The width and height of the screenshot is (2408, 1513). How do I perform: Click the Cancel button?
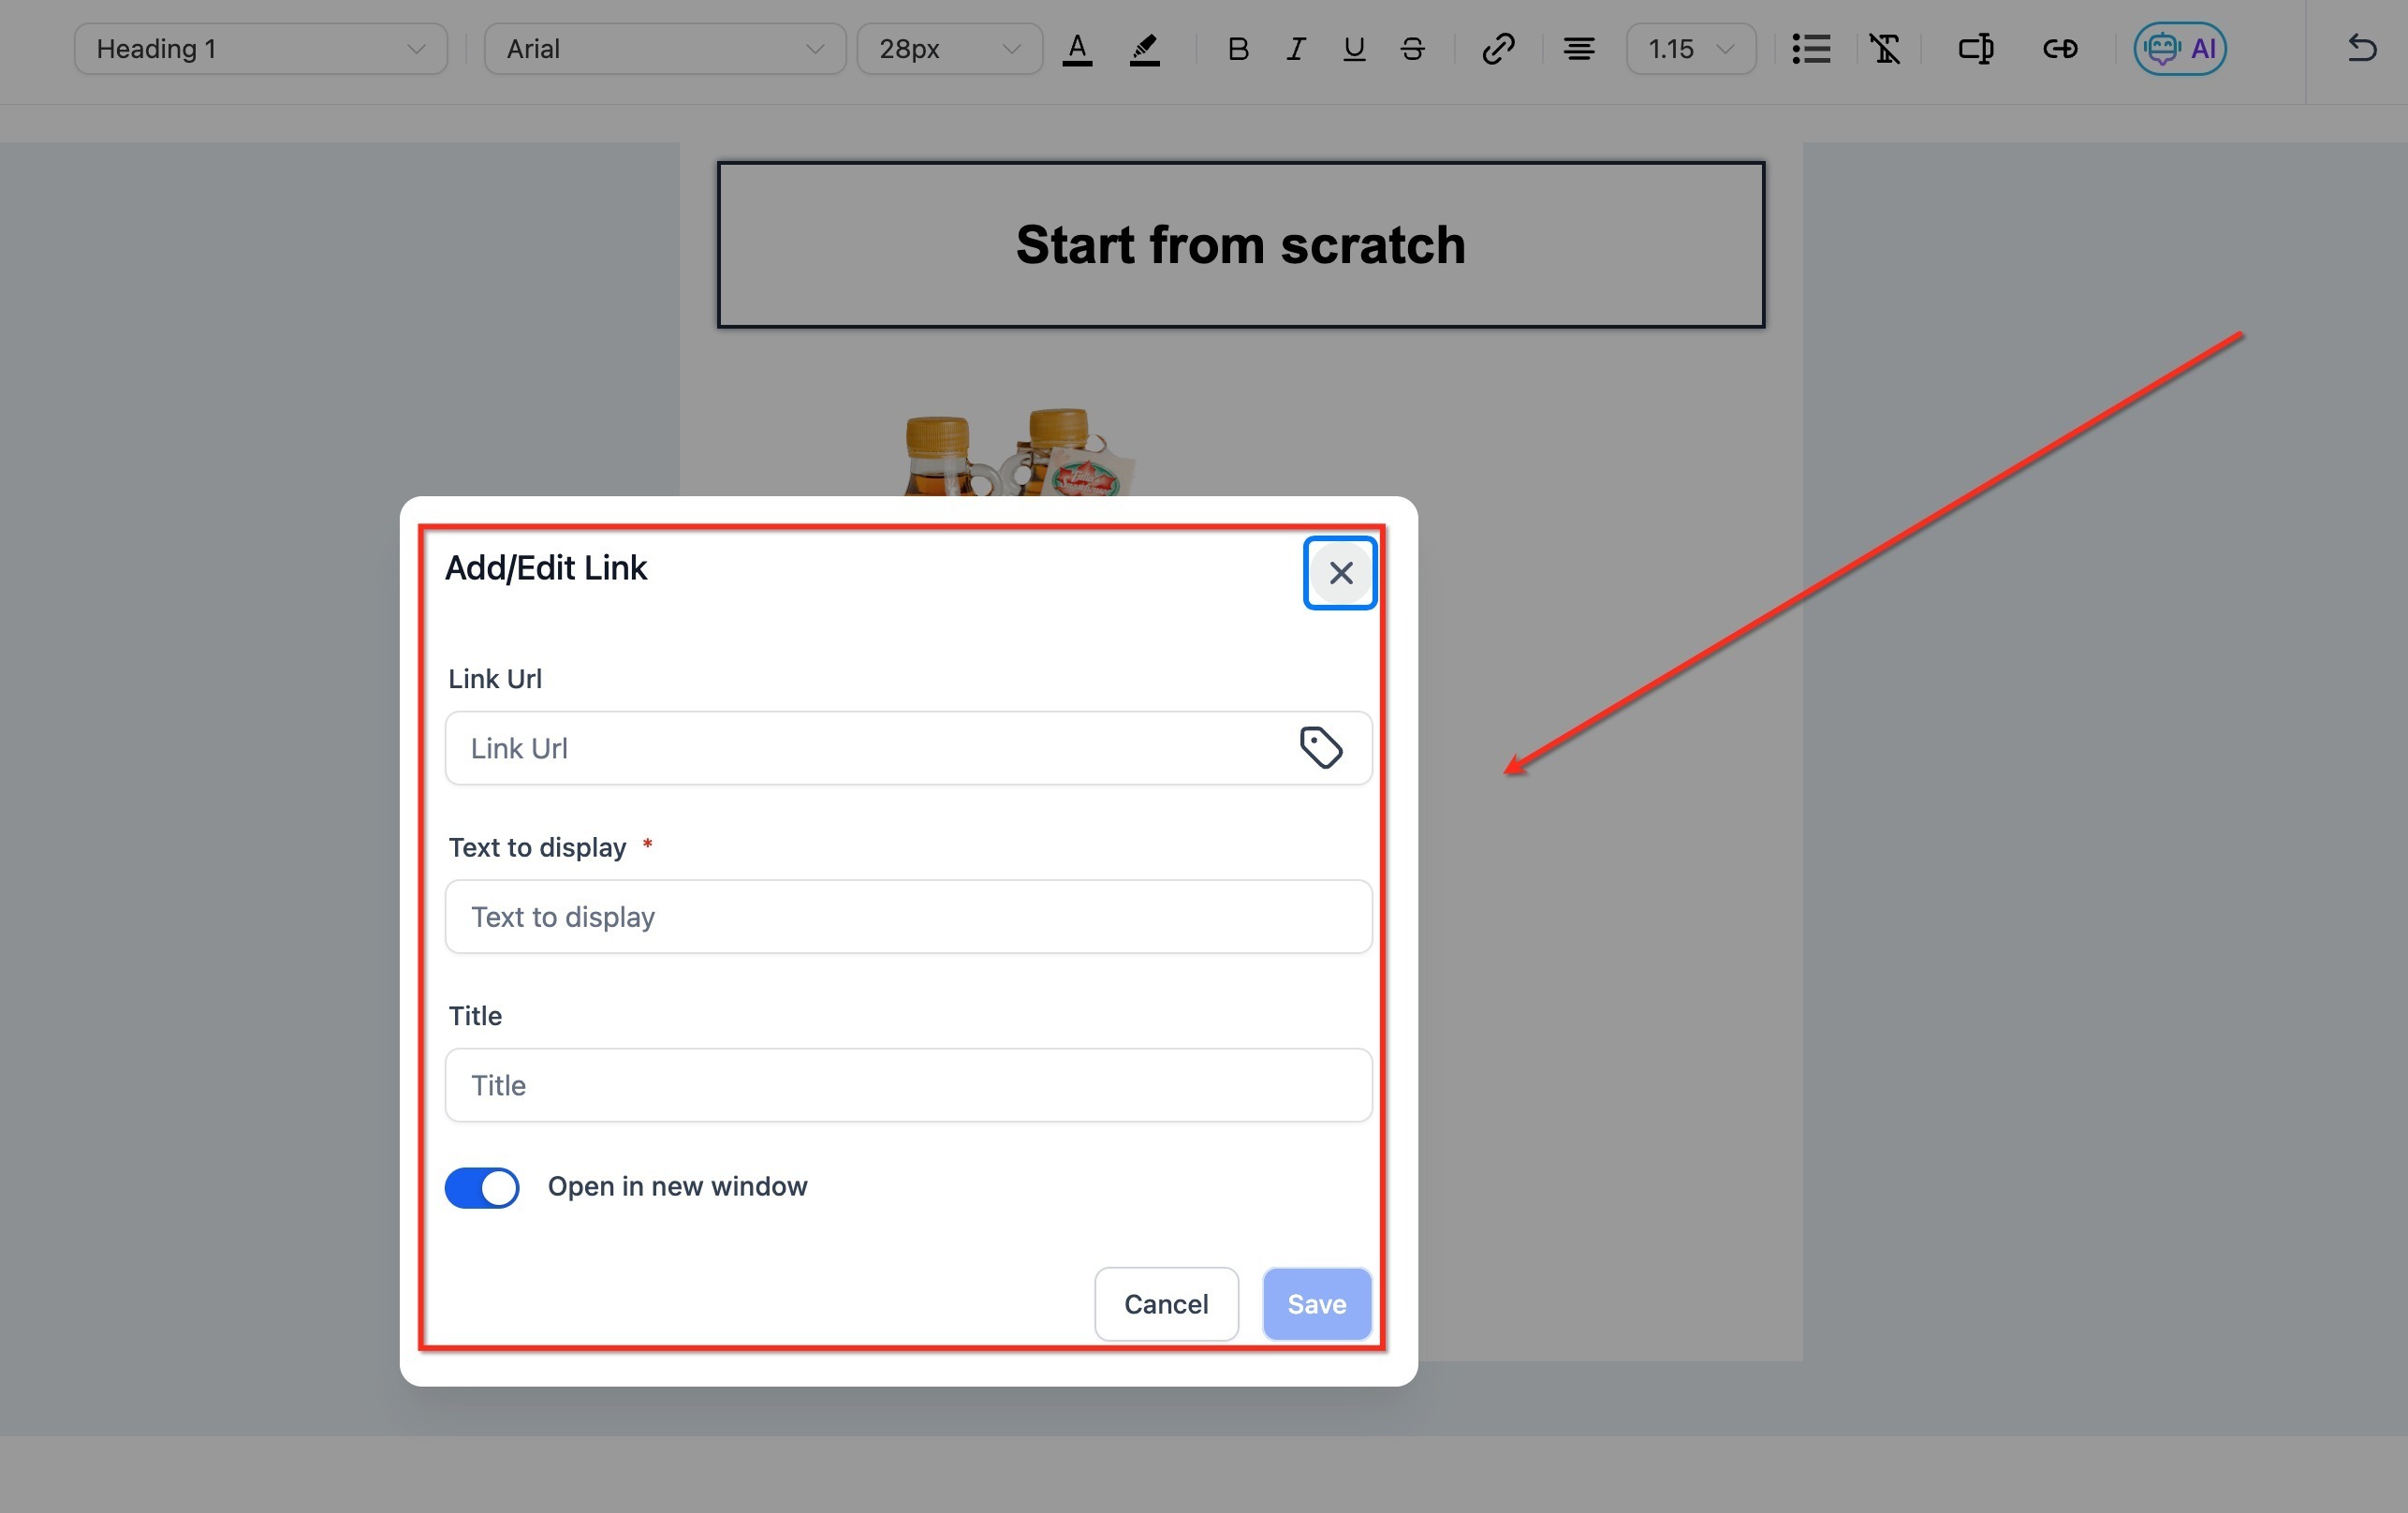(x=1165, y=1303)
